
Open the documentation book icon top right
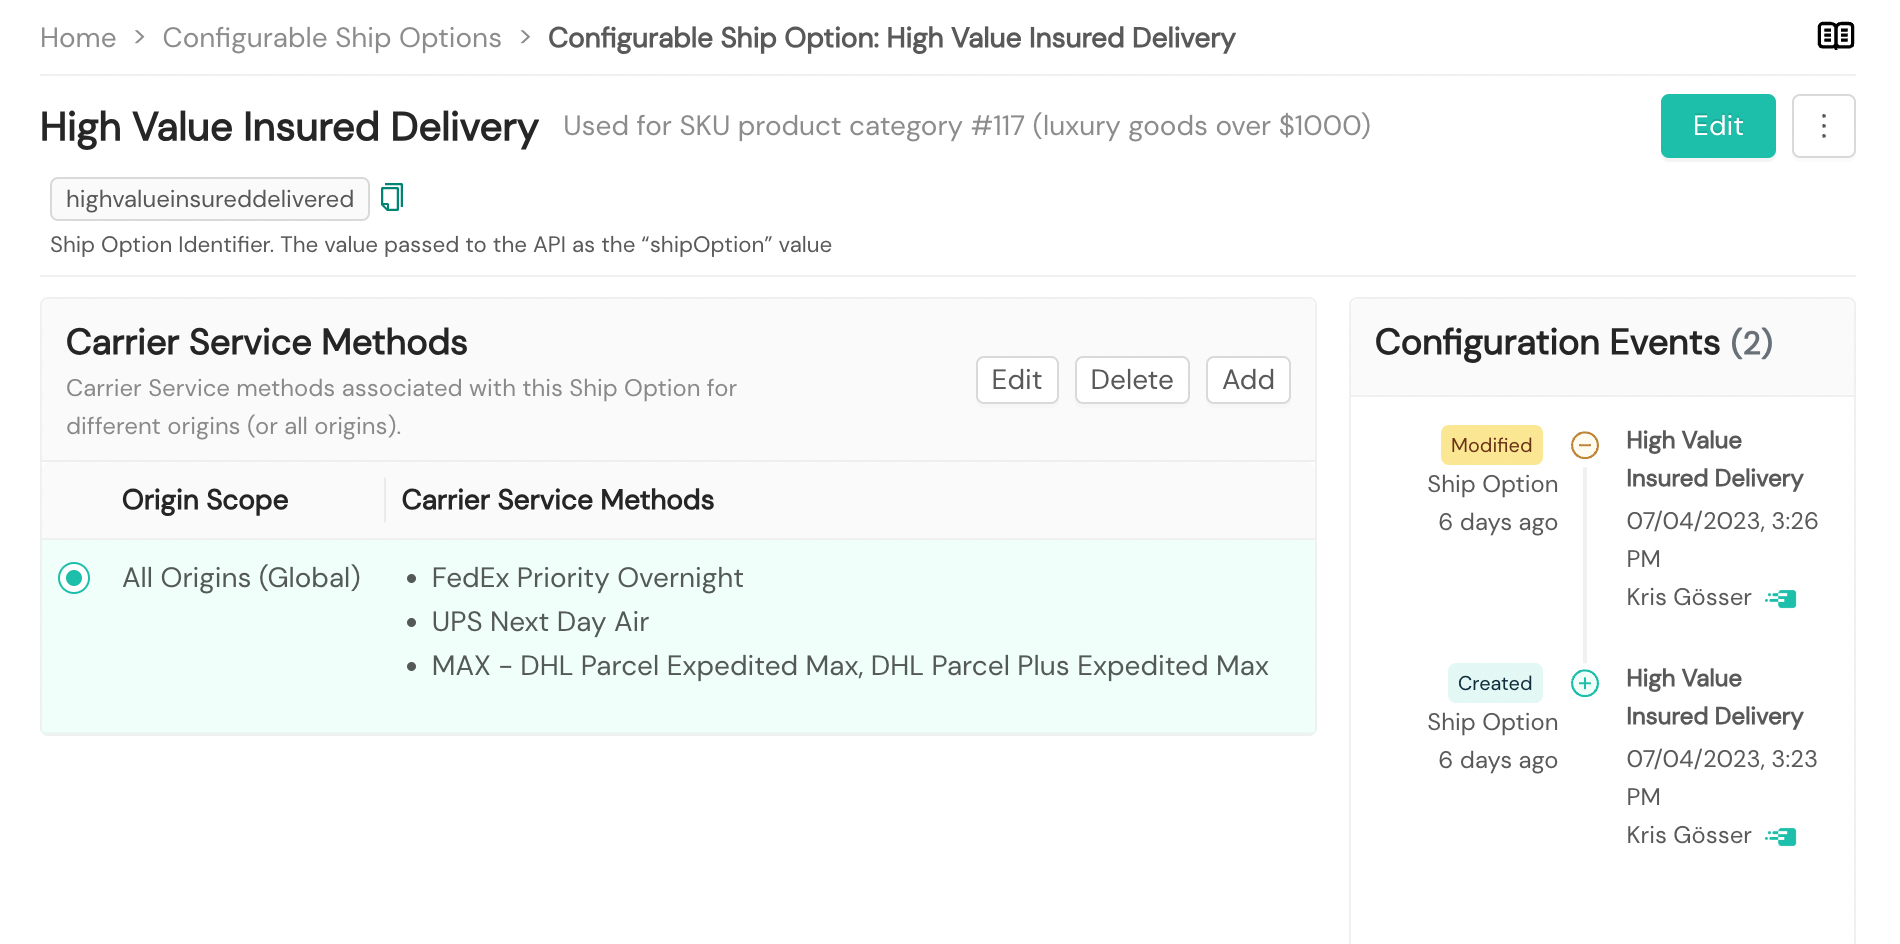click(1835, 36)
